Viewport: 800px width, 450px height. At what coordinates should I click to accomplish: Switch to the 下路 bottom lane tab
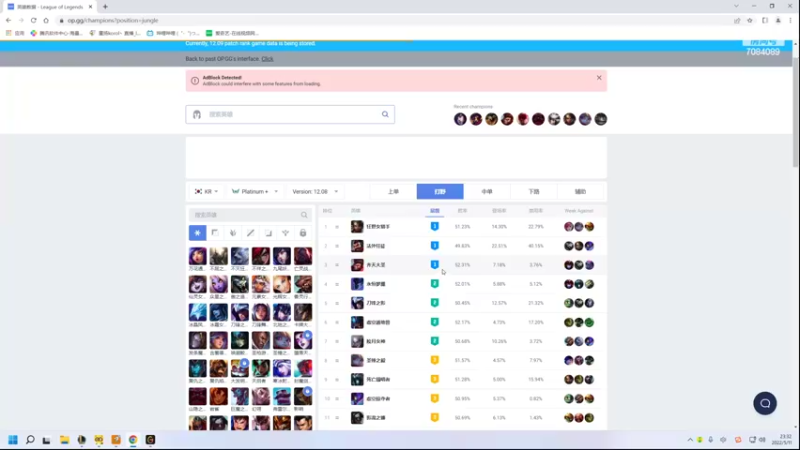534,191
